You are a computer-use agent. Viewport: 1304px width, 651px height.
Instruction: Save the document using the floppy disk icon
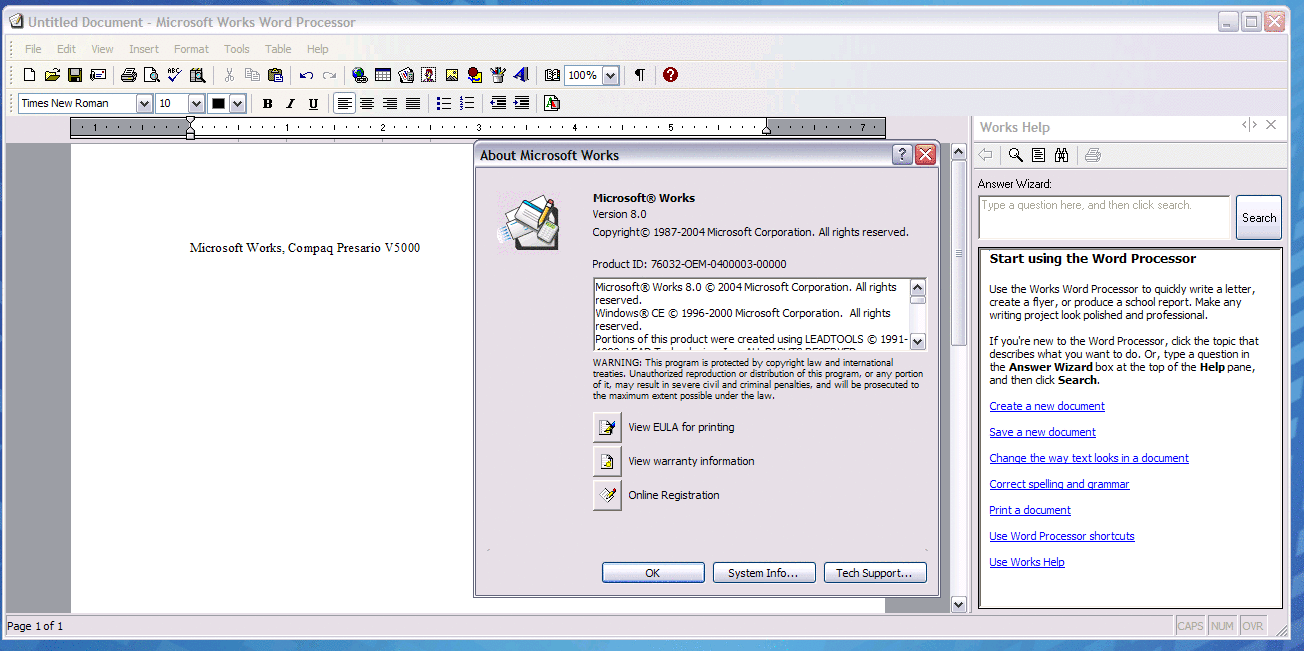(75, 75)
